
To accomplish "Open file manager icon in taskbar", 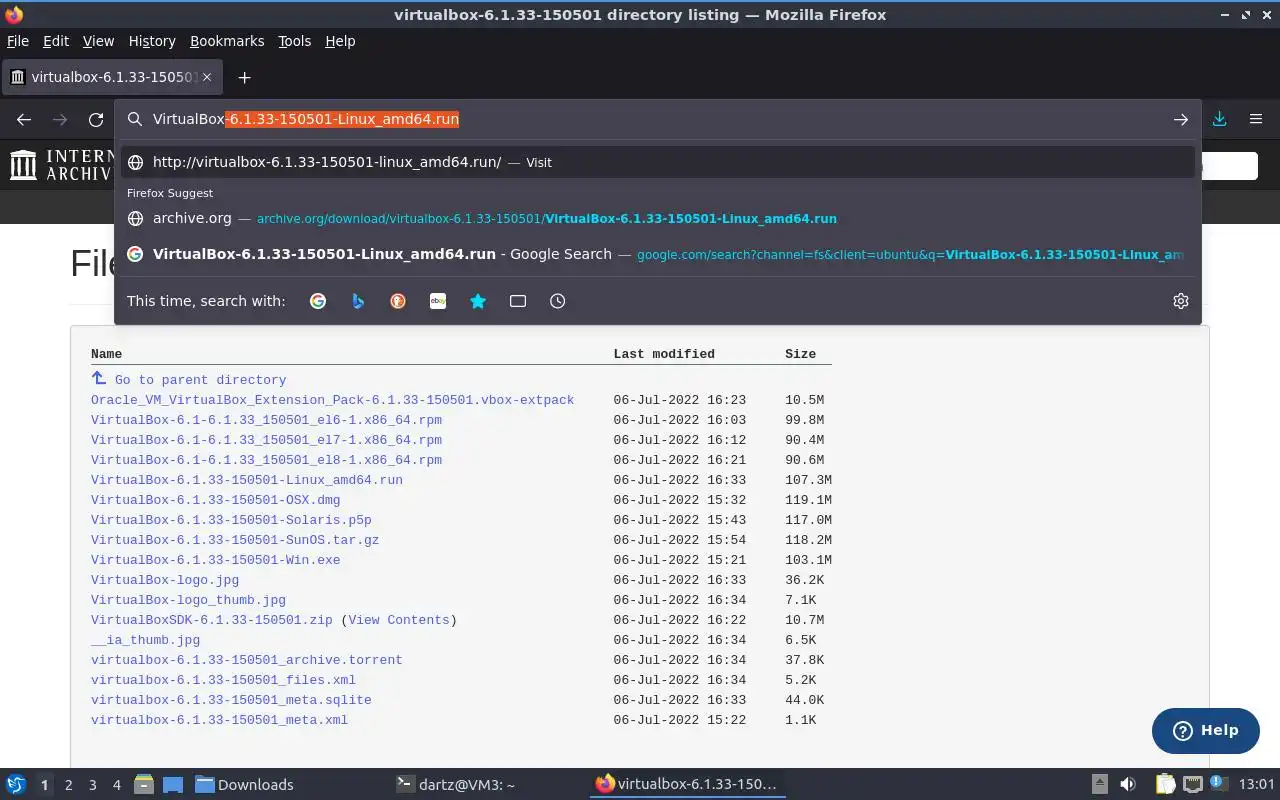I will coord(144,784).
